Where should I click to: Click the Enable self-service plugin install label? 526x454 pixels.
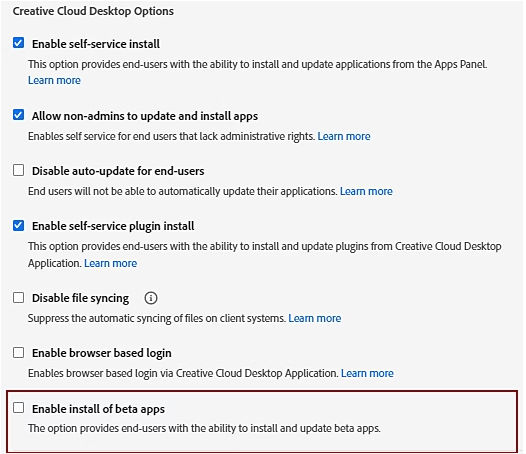(113, 226)
